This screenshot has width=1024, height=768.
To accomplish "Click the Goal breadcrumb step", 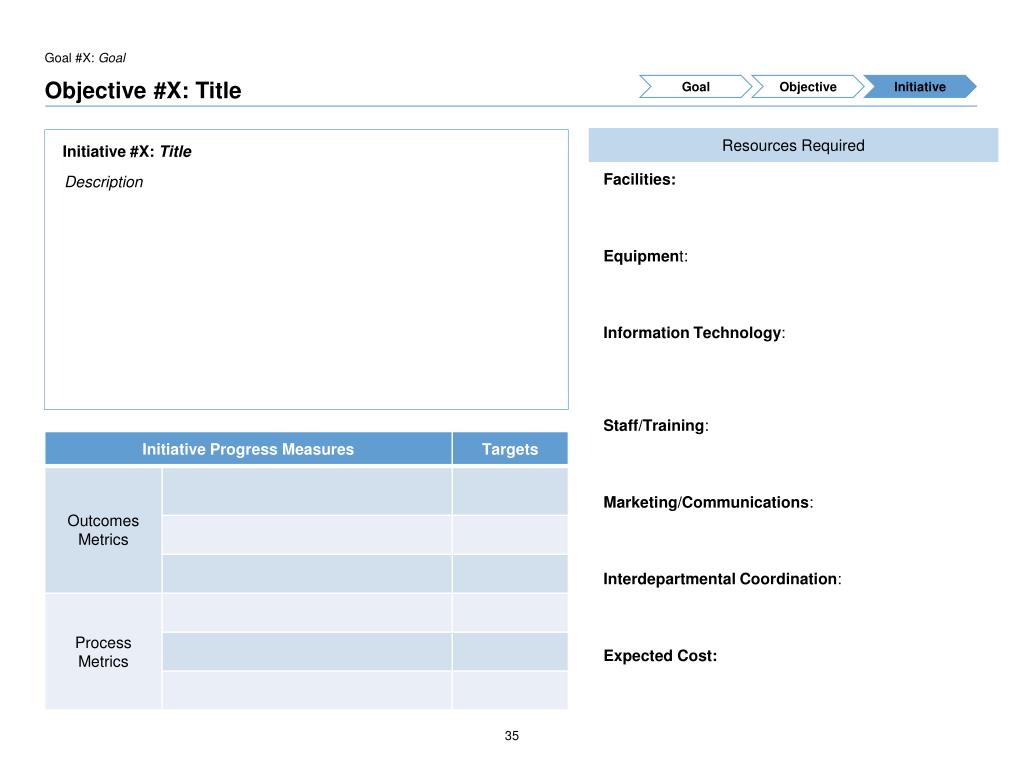I will coord(695,87).
